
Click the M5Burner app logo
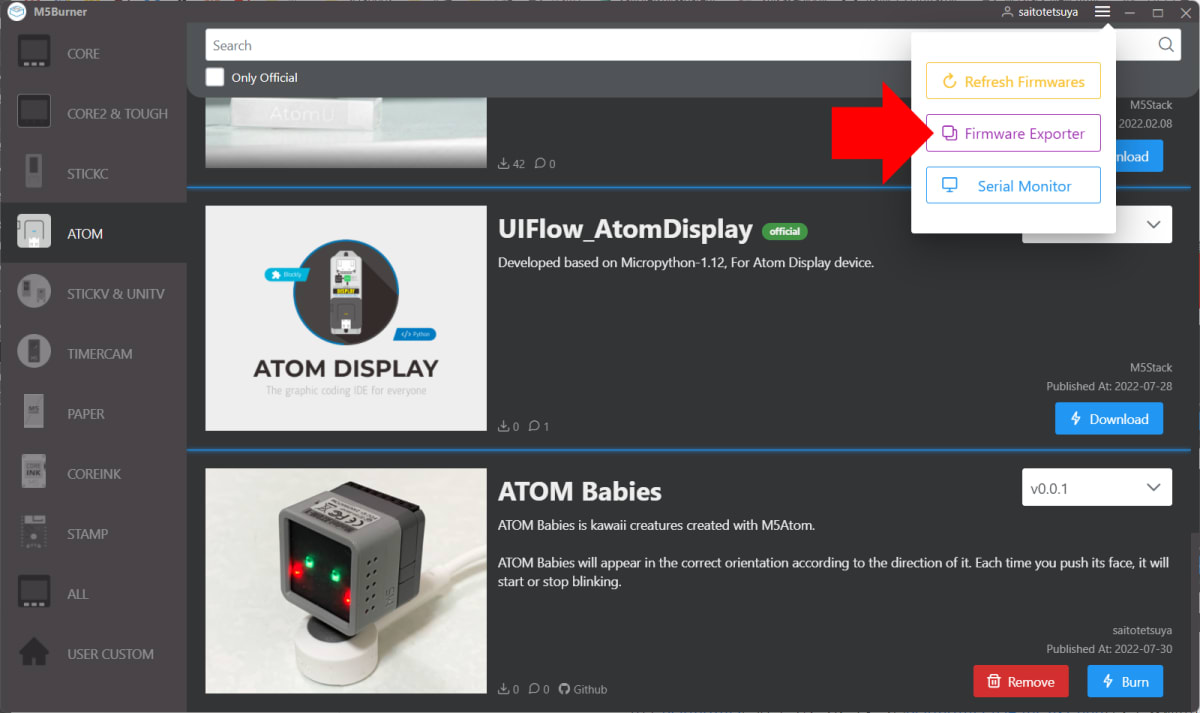click(x=17, y=12)
